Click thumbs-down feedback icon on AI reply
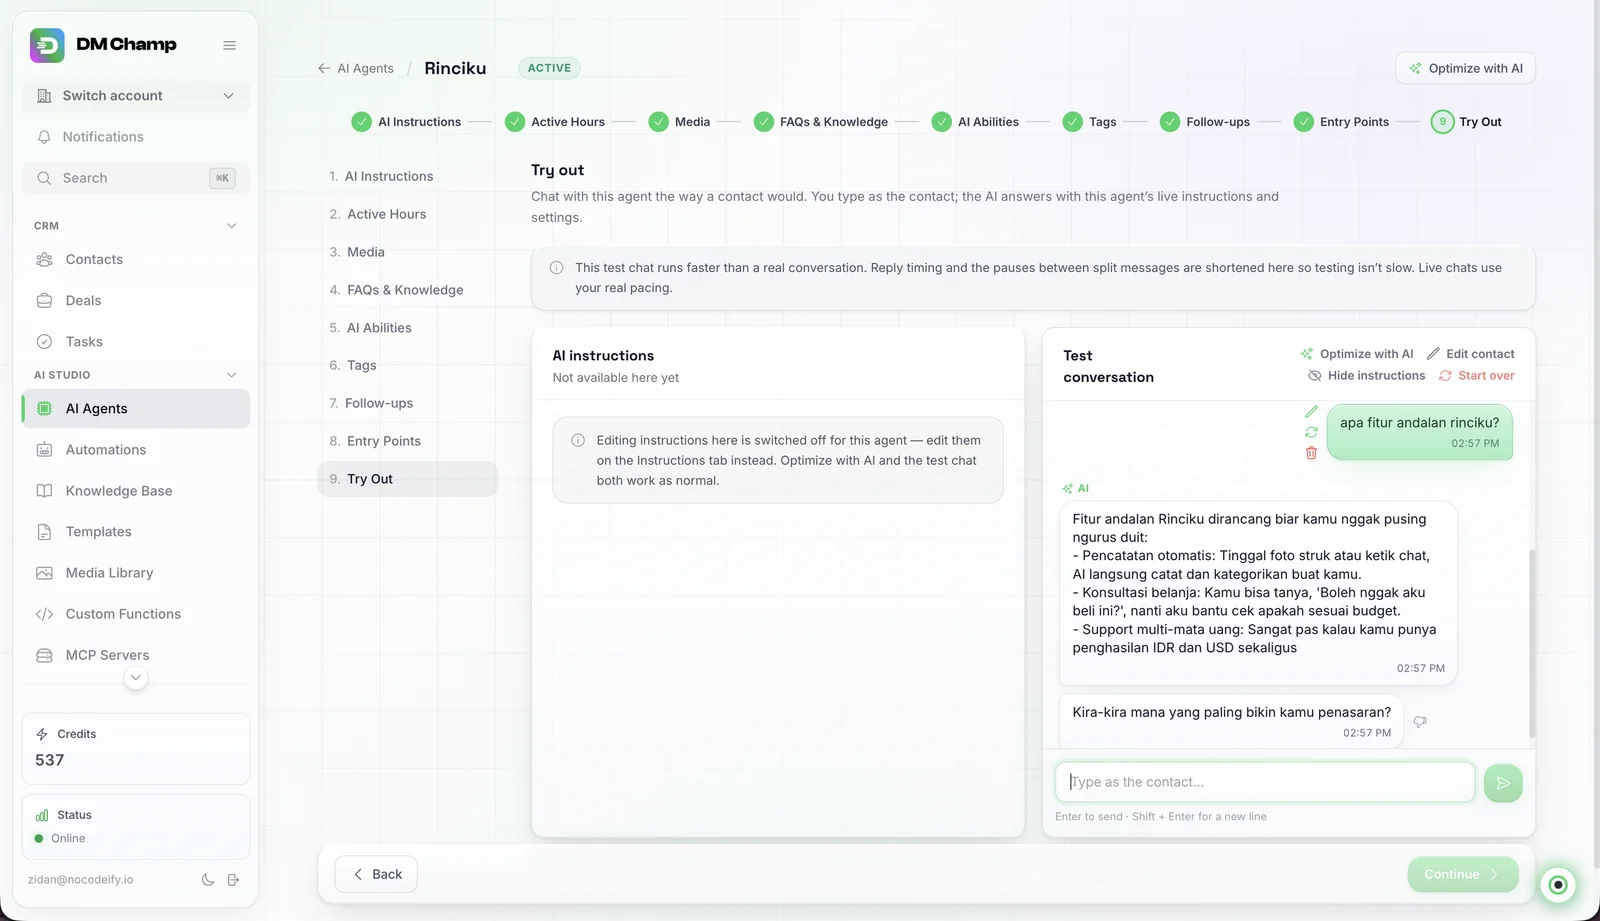The image size is (1600, 921). [x=1420, y=721]
